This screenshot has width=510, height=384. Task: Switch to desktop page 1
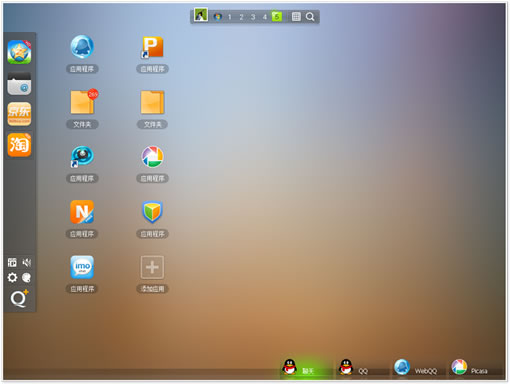pyautogui.click(x=229, y=17)
